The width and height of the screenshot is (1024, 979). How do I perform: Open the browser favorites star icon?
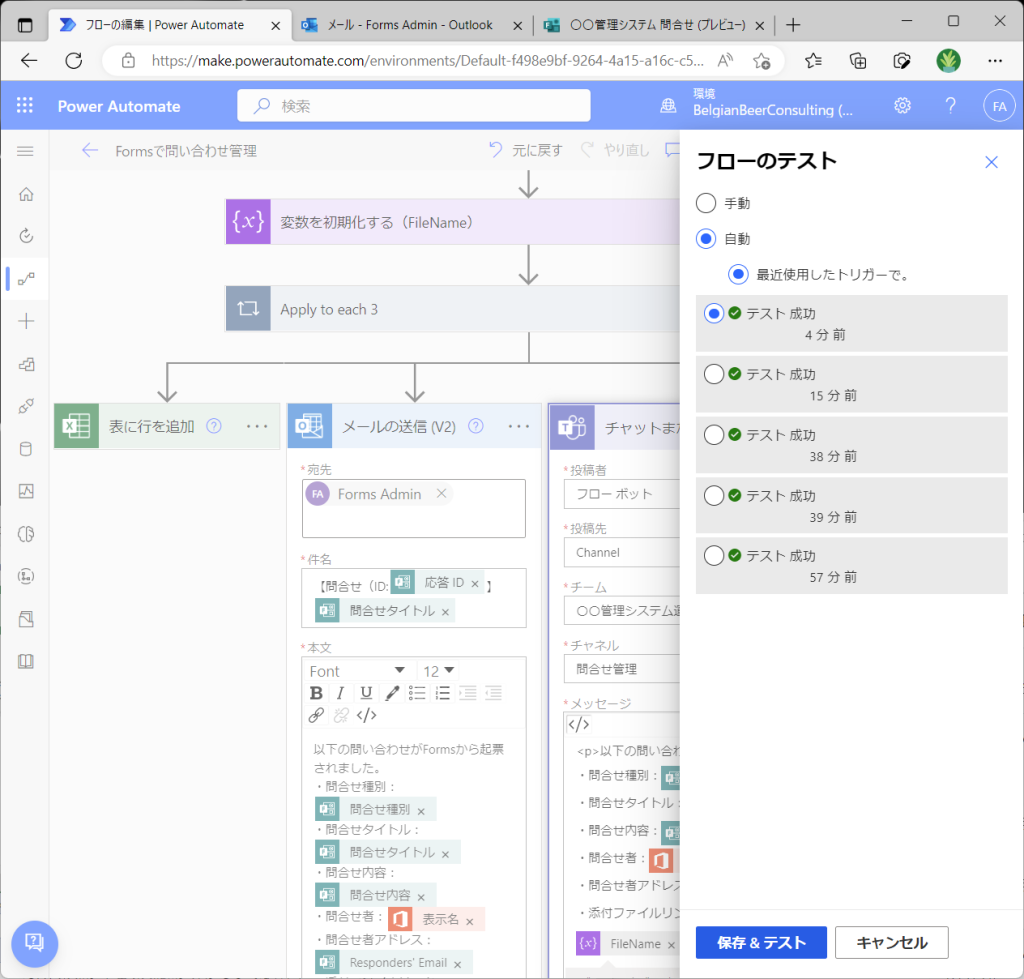(x=813, y=61)
